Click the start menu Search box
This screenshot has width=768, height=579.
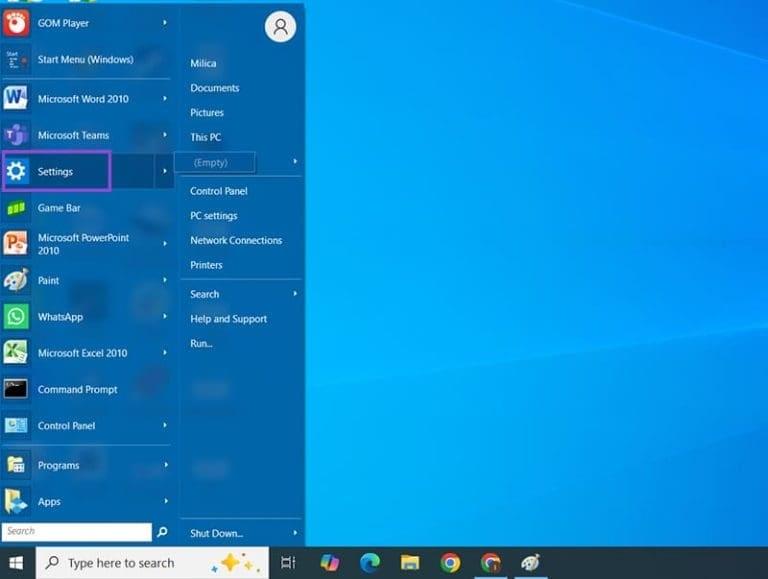click(x=76, y=532)
